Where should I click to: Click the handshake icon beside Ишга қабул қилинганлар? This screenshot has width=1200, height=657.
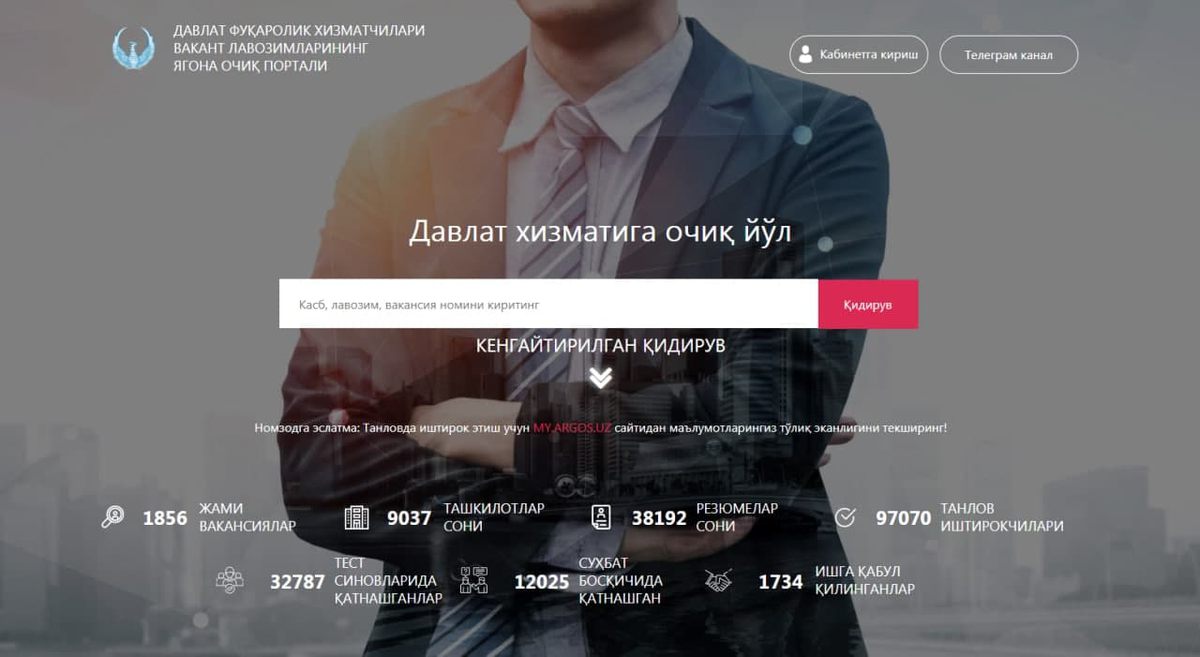718,581
